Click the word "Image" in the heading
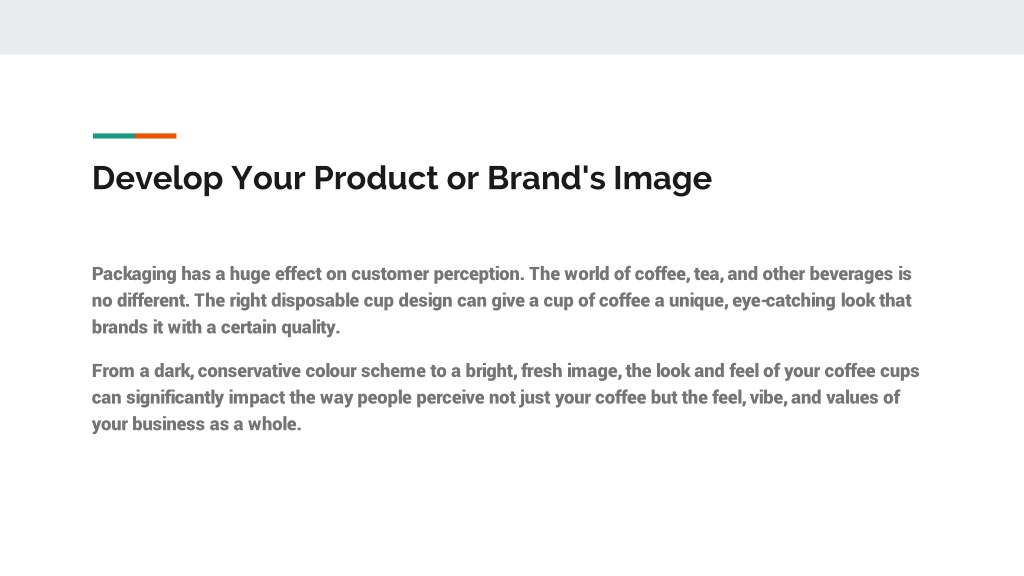Image resolution: width=1024 pixels, height=576 pixels. [x=662, y=179]
